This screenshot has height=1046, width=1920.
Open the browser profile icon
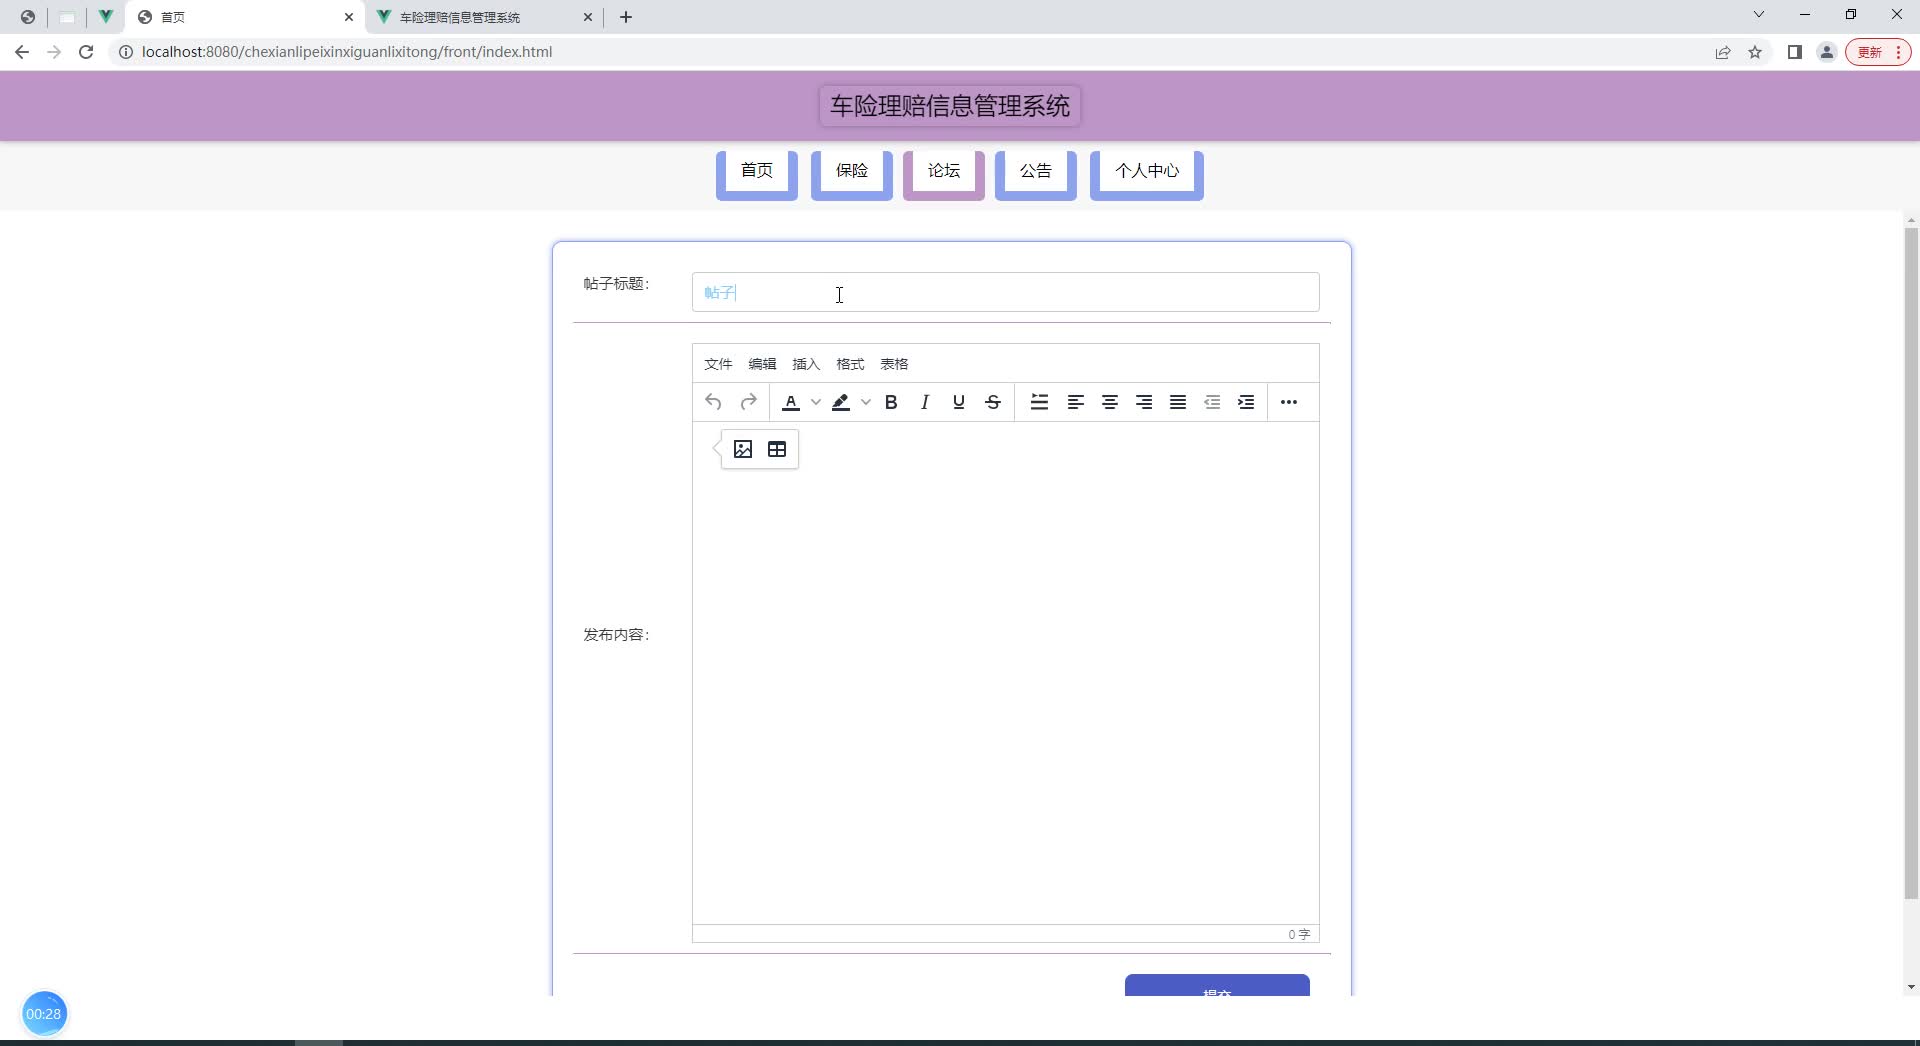pyautogui.click(x=1827, y=52)
